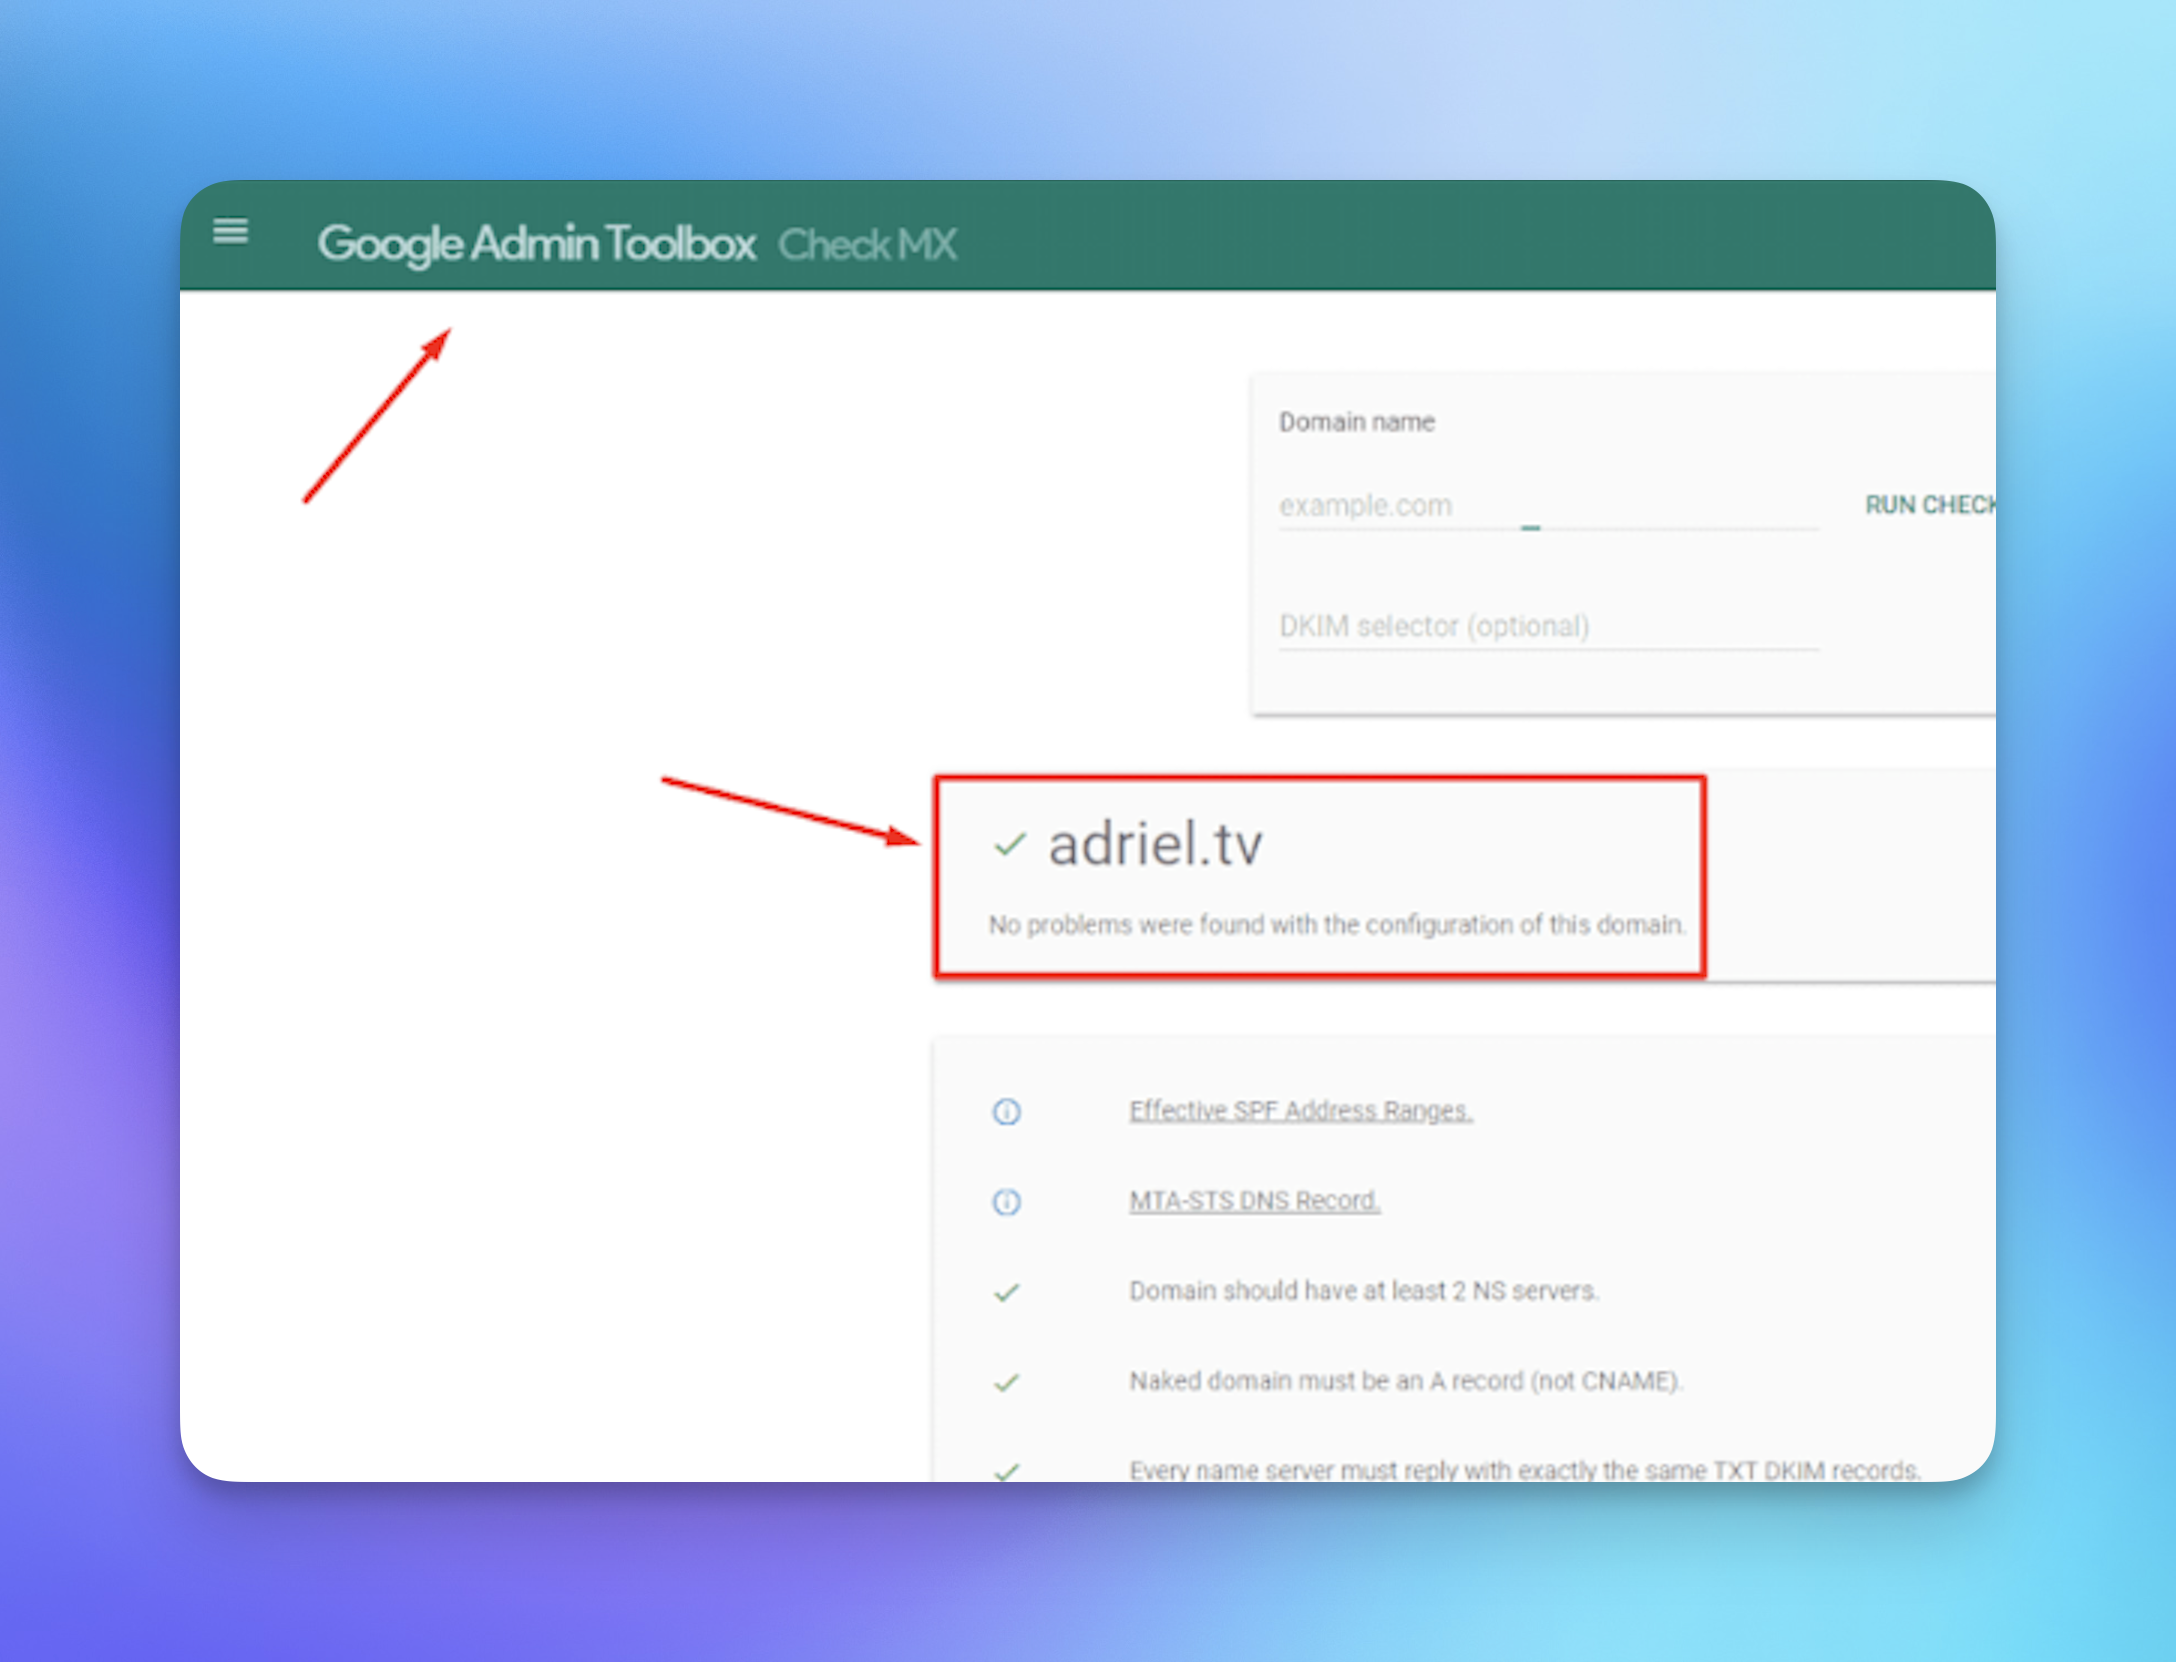Open the MTA-STS DNS Record link
The width and height of the screenshot is (2176, 1662).
point(1255,1201)
